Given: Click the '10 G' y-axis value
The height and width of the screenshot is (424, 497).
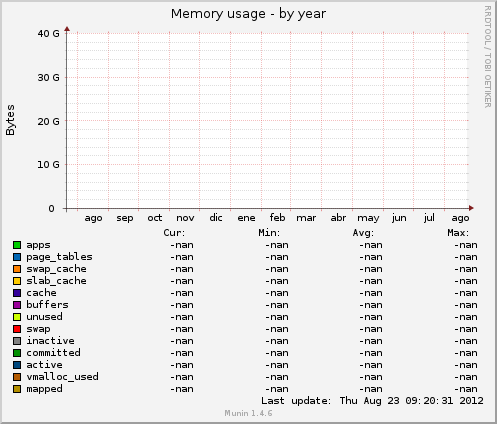Looking at the screenshot, I should click(x=48, y=165).
